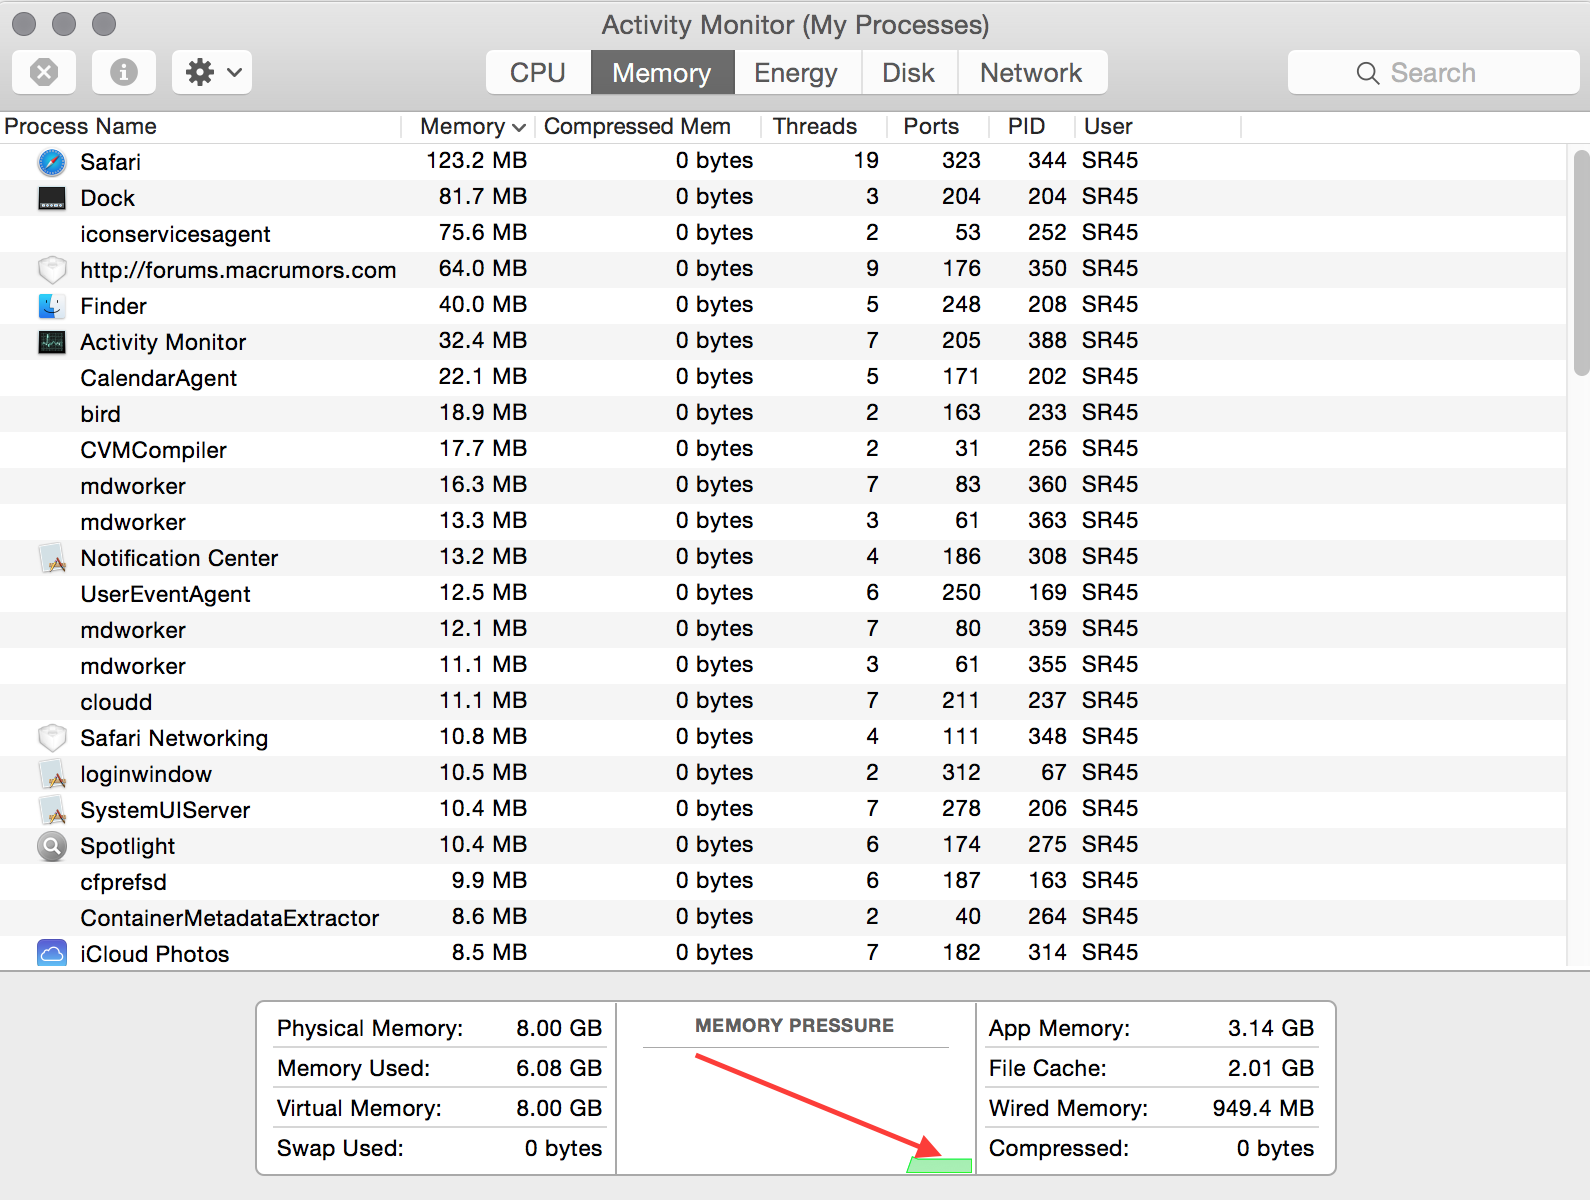The height and width of the screenshot is (1200, 1590).
Task: Sort by Process Name column header
Action: [200, 126]
